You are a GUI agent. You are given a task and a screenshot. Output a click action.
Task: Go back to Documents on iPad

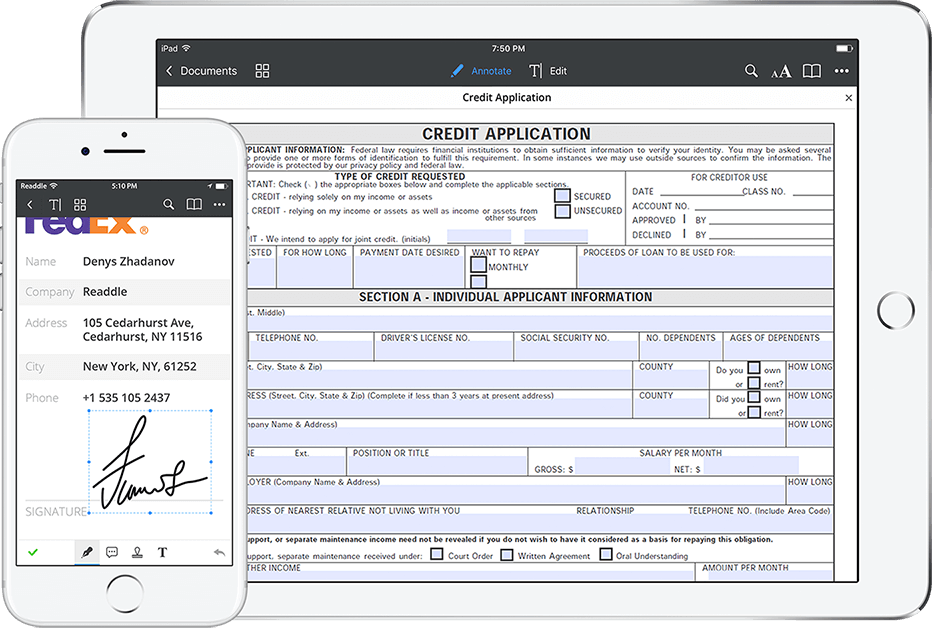pos(201,71)
